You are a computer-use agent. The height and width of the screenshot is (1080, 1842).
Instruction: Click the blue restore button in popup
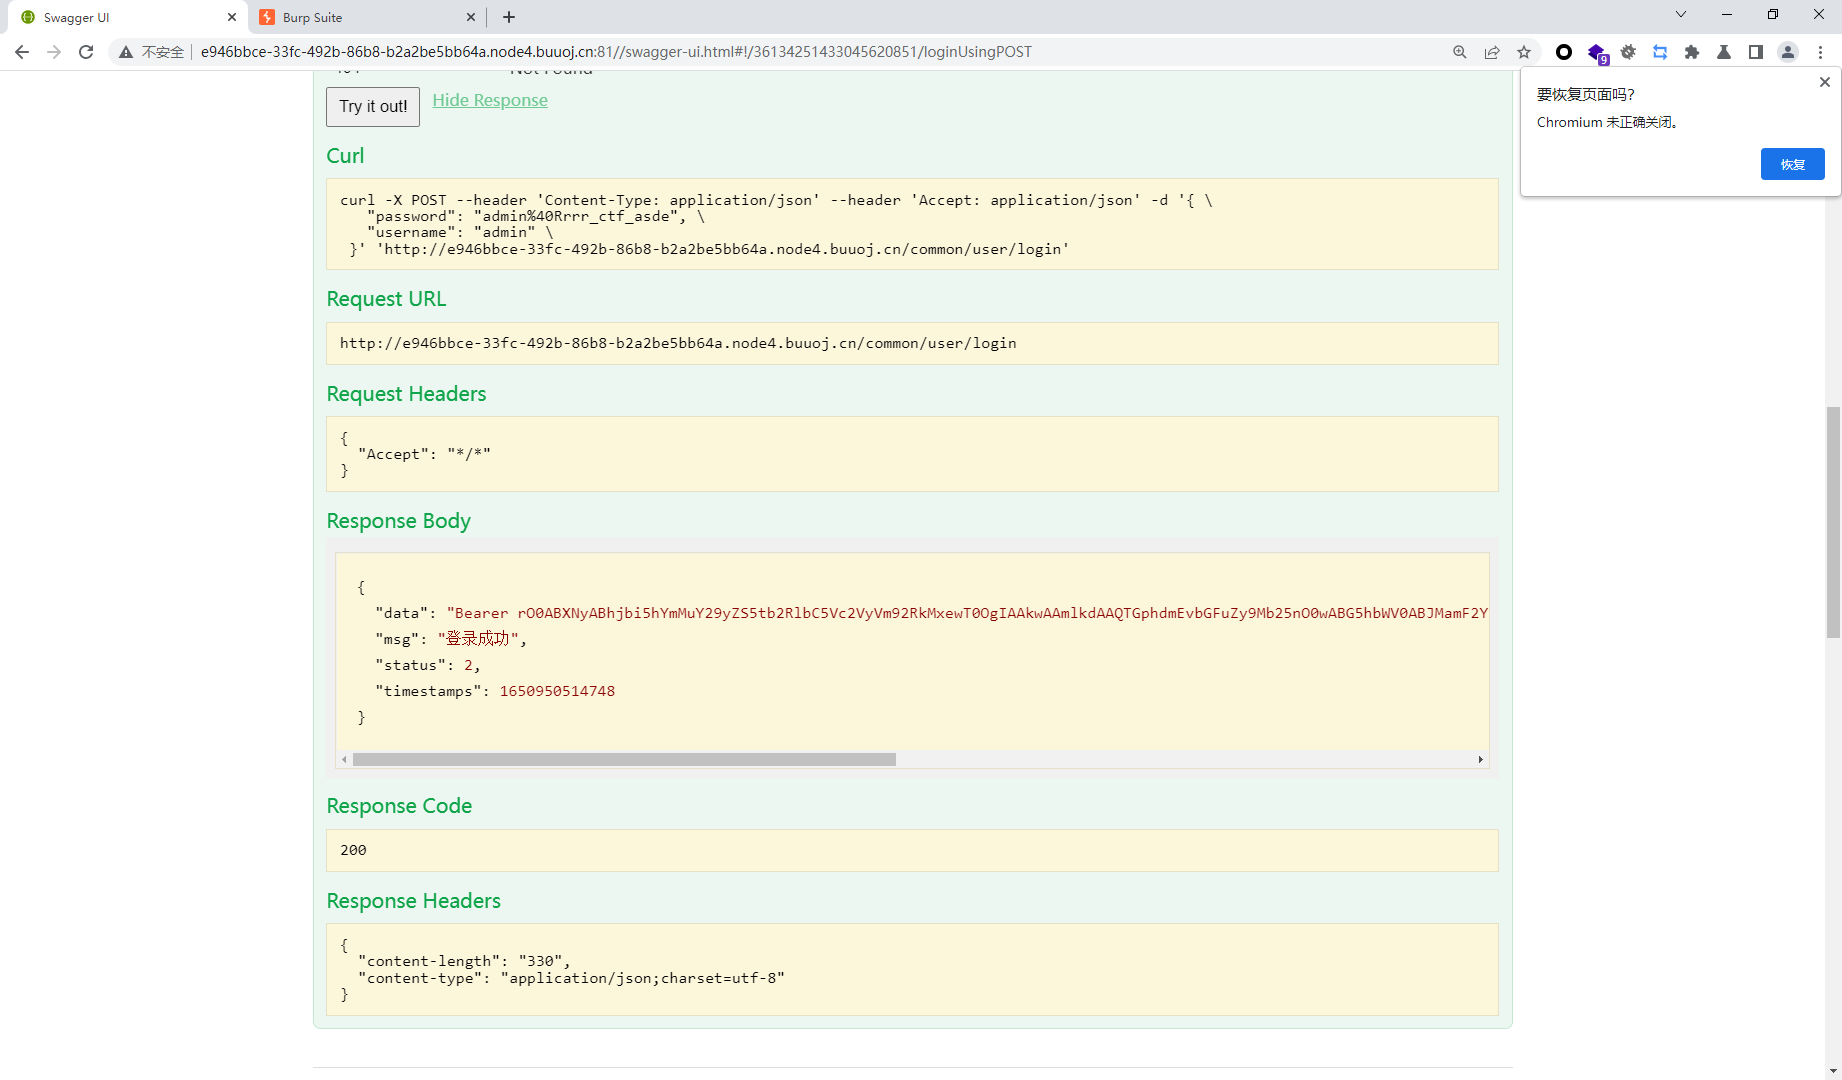[1792, 164]
